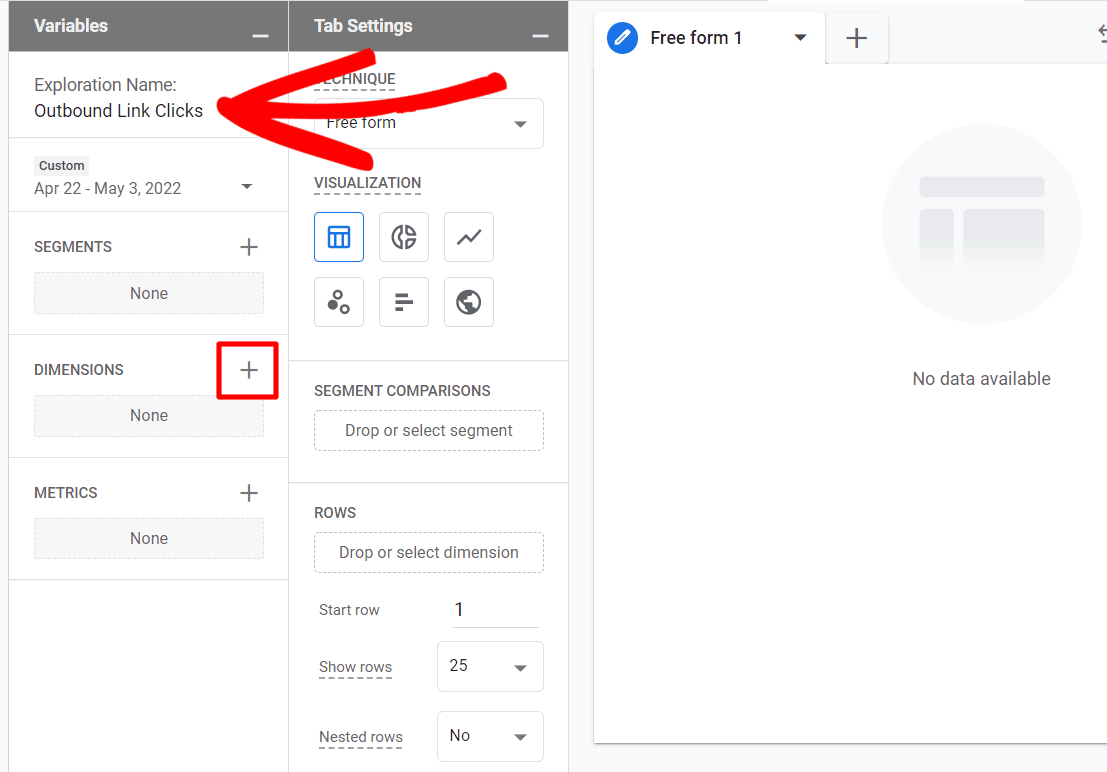The width and height of the screenshot is (1107, 772).
Task: Select the bar chart visualization
Action: (403, 301)
